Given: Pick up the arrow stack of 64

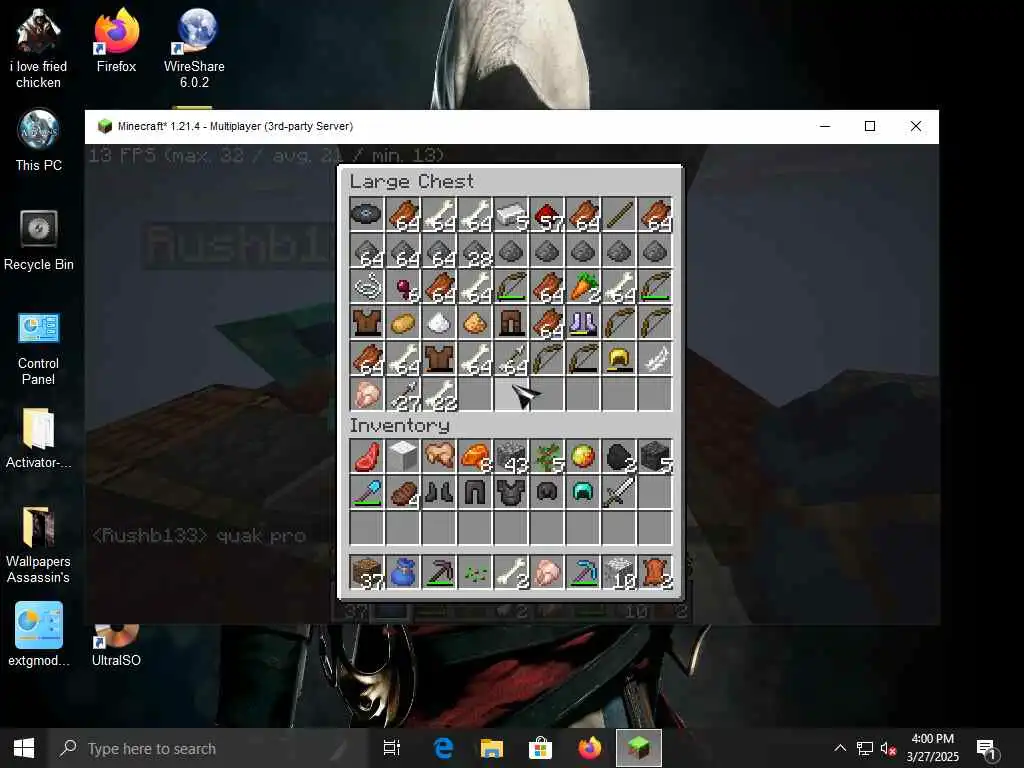Looking at the screenshot, I should 511,358.
